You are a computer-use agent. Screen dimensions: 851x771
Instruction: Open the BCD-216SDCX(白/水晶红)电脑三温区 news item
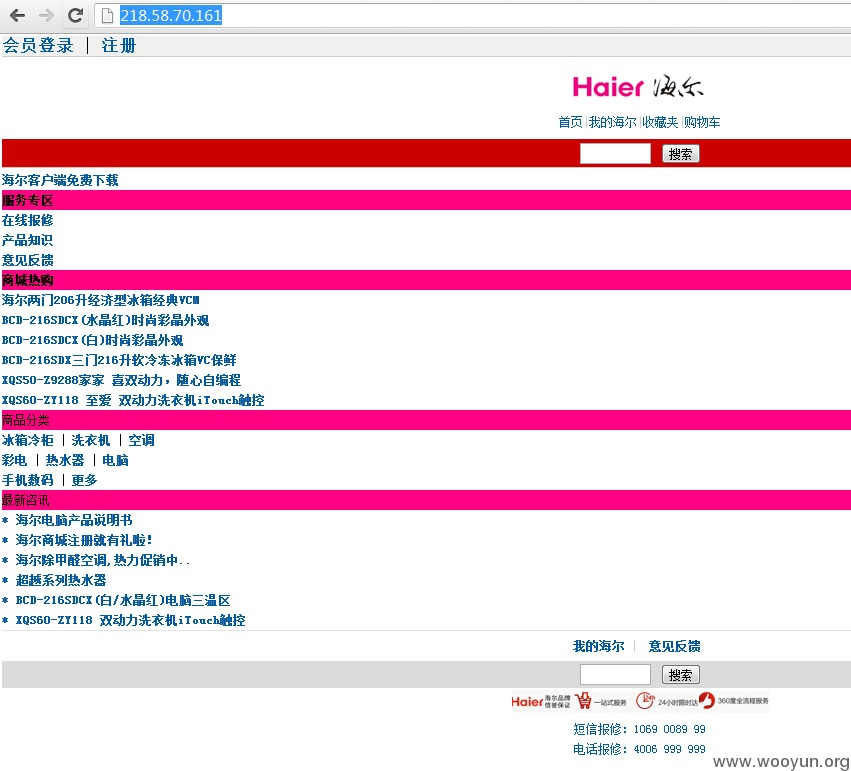coord(123,601)
